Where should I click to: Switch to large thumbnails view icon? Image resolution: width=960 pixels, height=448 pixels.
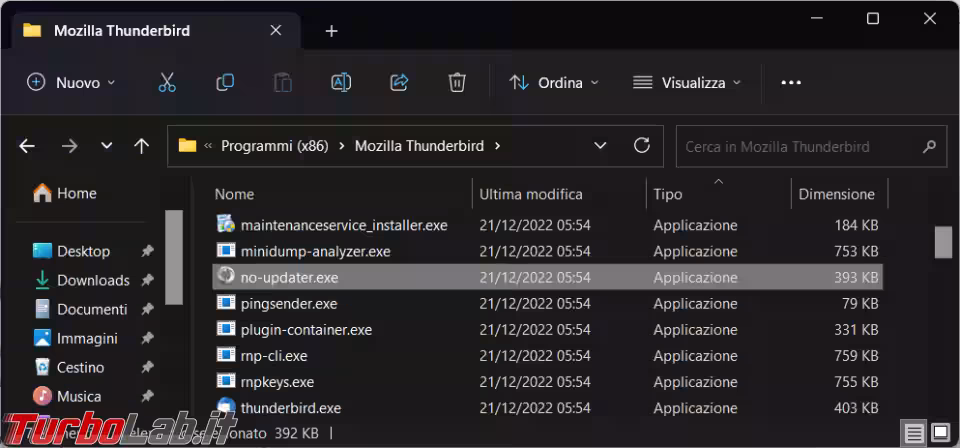(940, 434)
